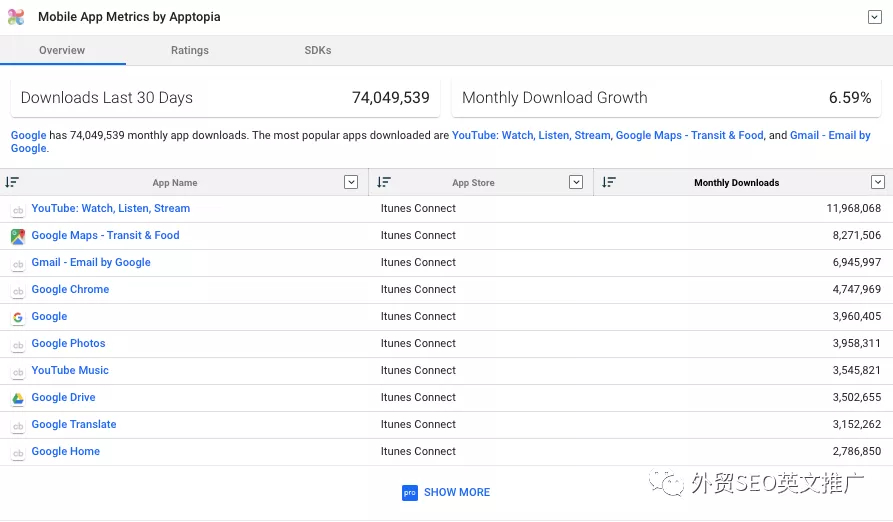Open the Google Home app link
The width and height of the screenshot is (893, 522).
click(65, 451)
